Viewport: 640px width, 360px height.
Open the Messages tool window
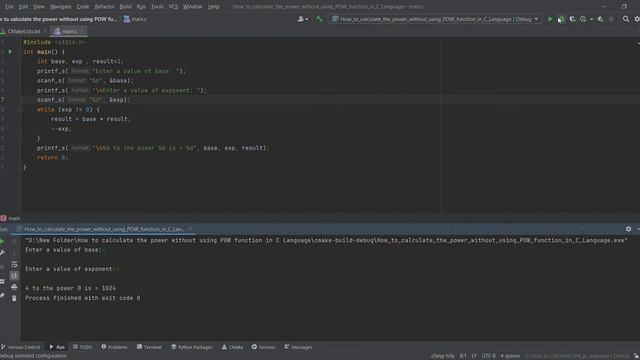point(298,347)
